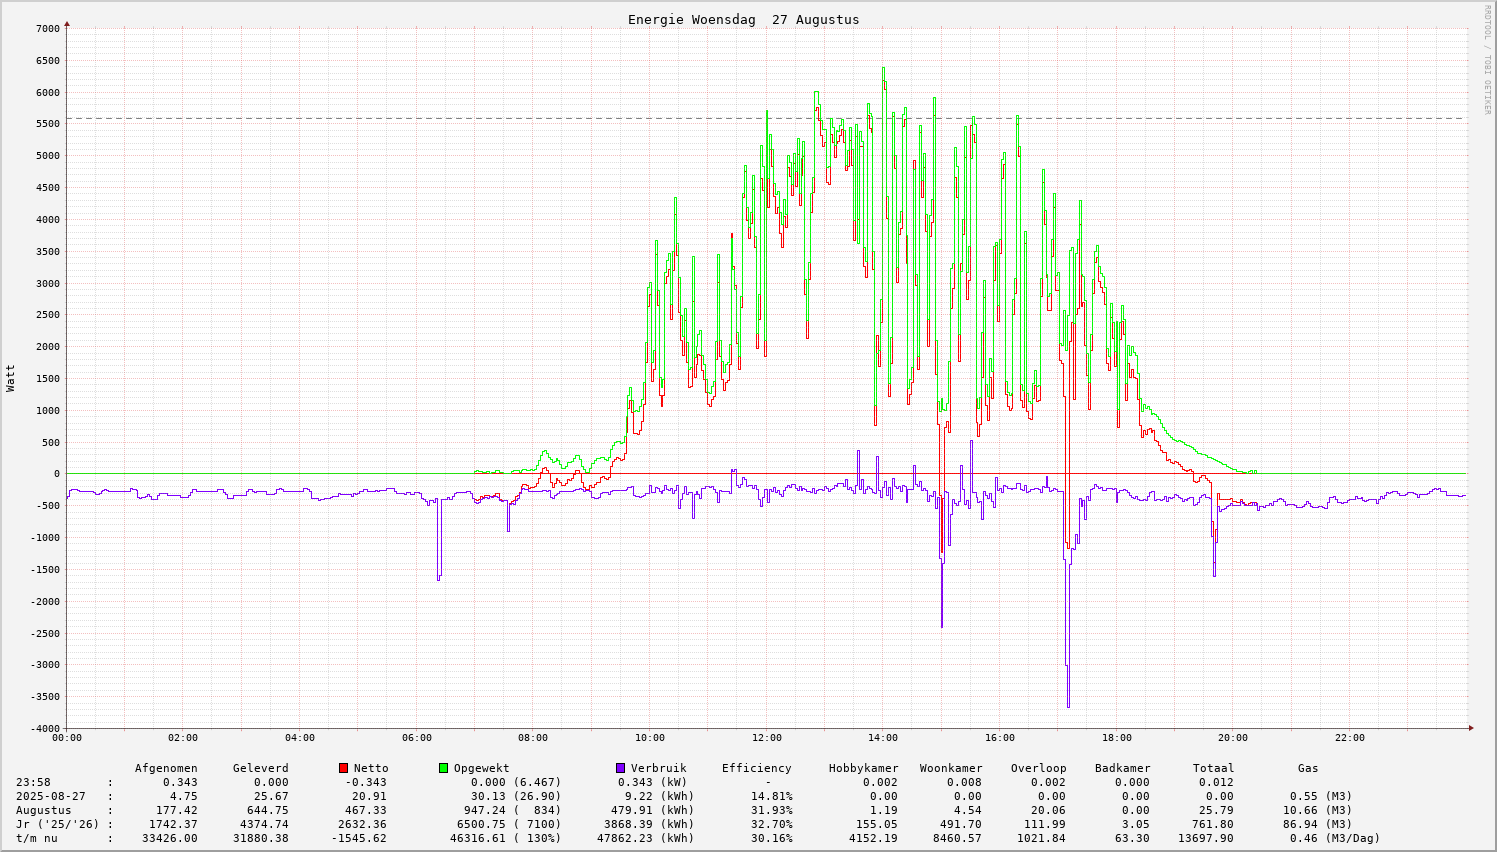Screen dimensions: 1497x852
Task: Click the RRDTOOL / TOBI OETIKER watermark
Action: [x=1487, y=59]
